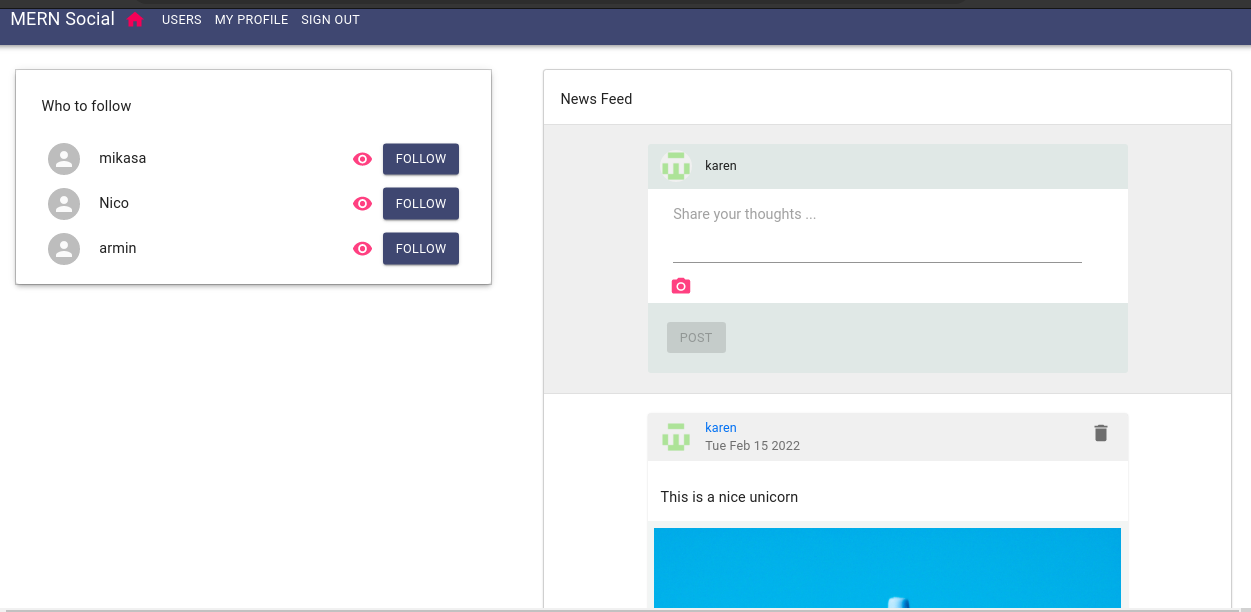
Task: Follow mikasa
Action: [420, 159]
